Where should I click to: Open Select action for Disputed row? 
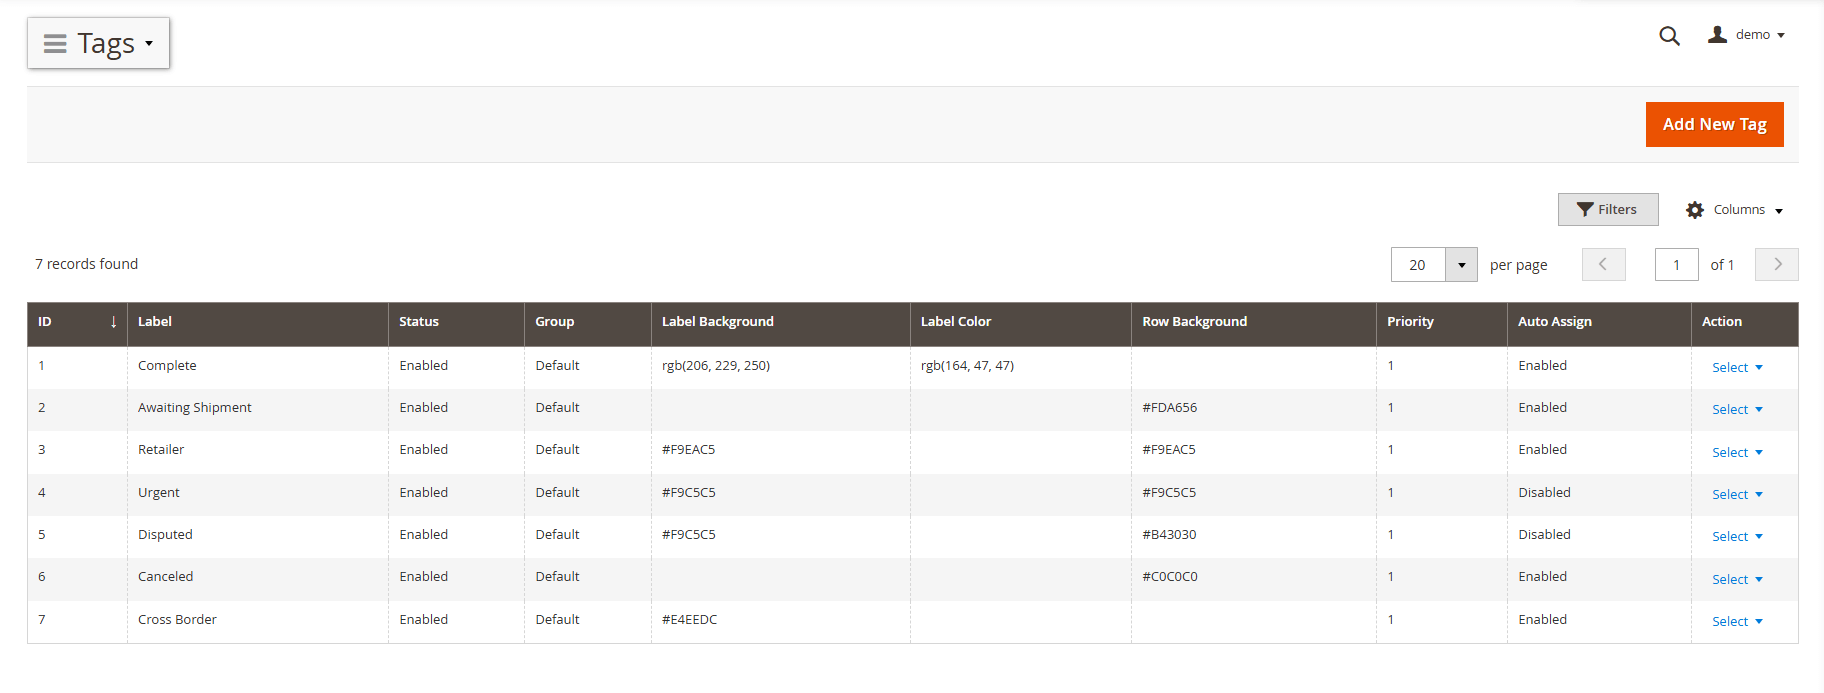(1736, 536)
